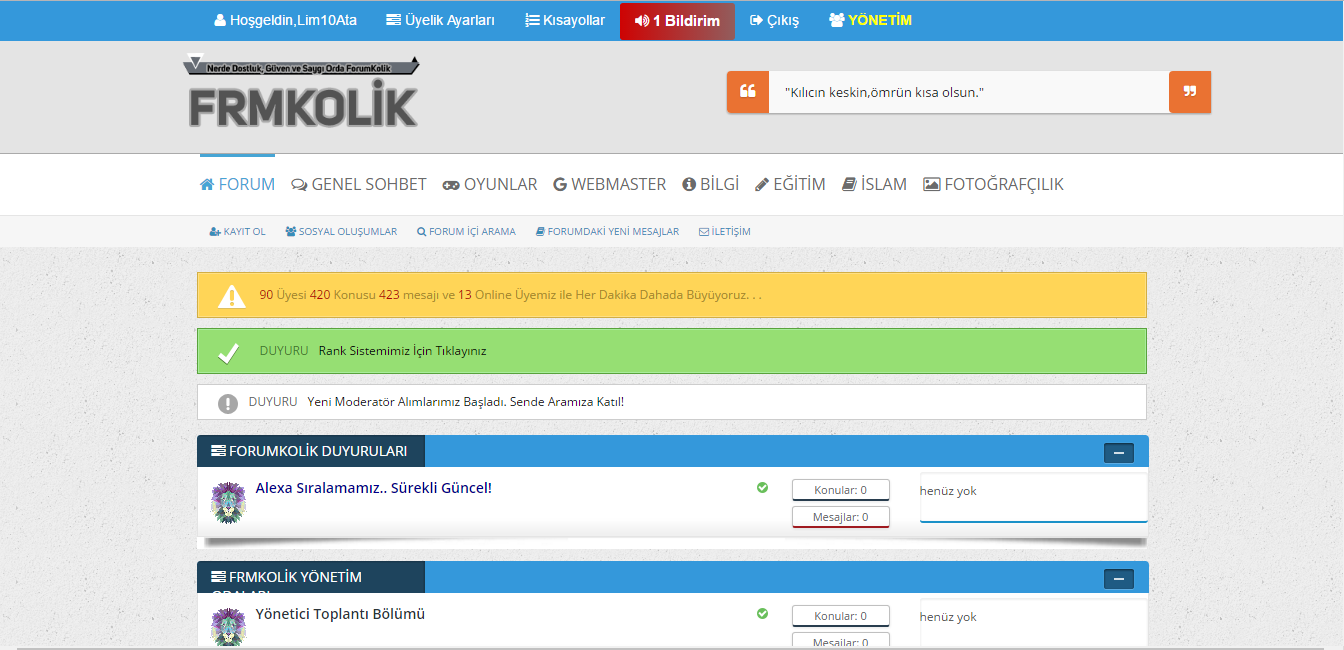The height and width of the screenshot is (650, 1344).
Task: Select the FOTOĞRAFÇILIK tab
Action: [x=993, y=184]
